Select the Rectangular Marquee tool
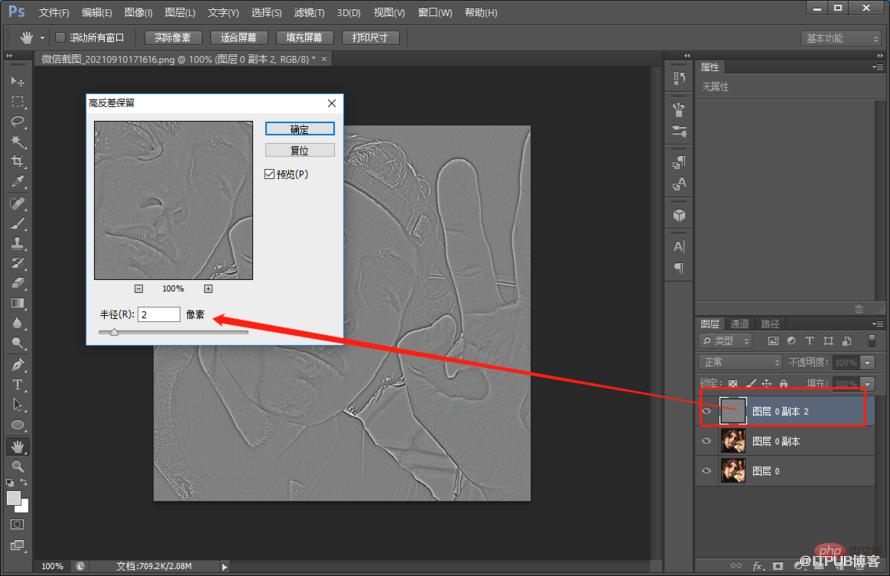Image resolution: width=890 pixels, height=576 pixels. pyautogui.click(x=18, y=102)
